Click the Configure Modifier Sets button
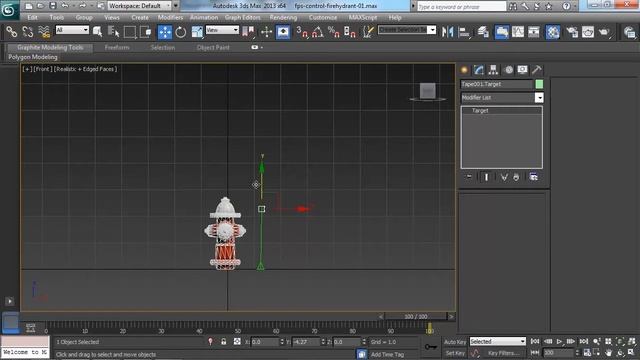The image size is (640, 360). (533, 177)
